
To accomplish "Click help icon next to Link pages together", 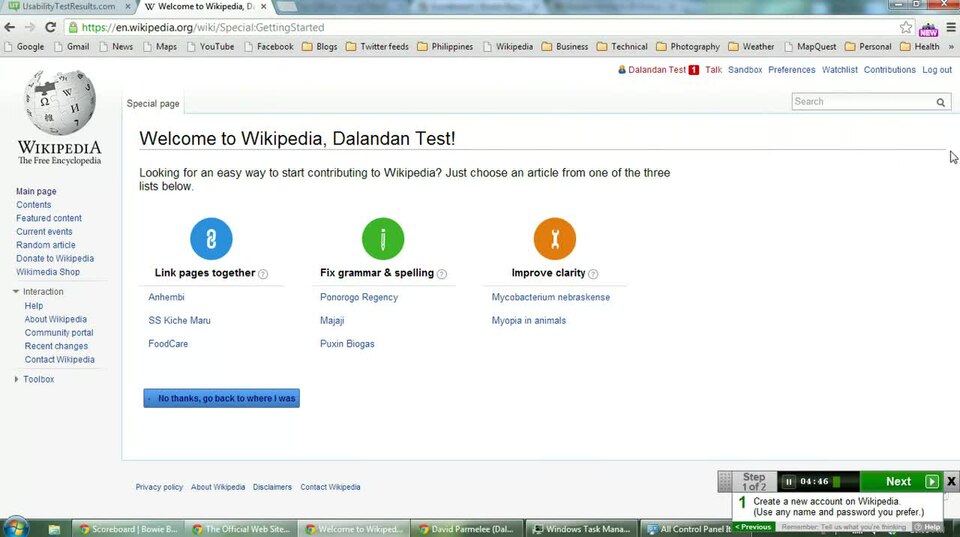I will click(x=263, y=274).
